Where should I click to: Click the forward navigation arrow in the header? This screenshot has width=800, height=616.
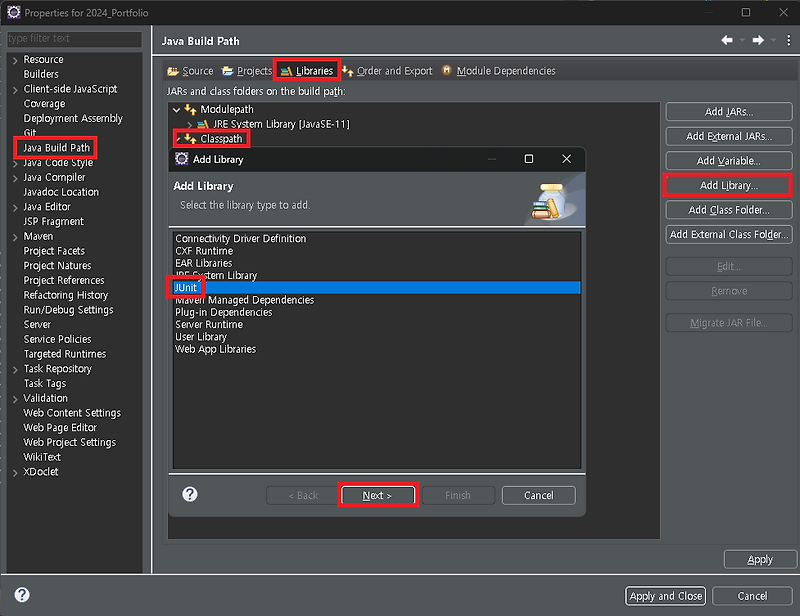click(x=758, y=38)
